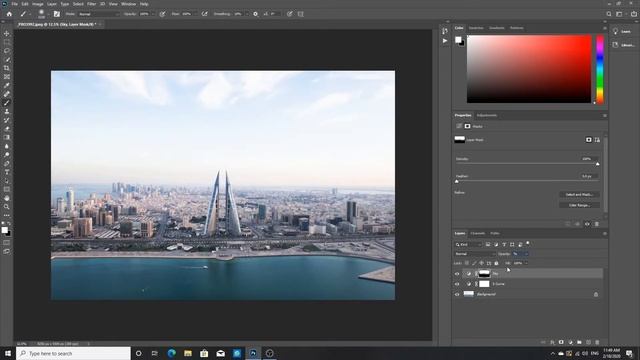
Task: Open Kind filter dropdown in Layers
Action: coord(469,244)
